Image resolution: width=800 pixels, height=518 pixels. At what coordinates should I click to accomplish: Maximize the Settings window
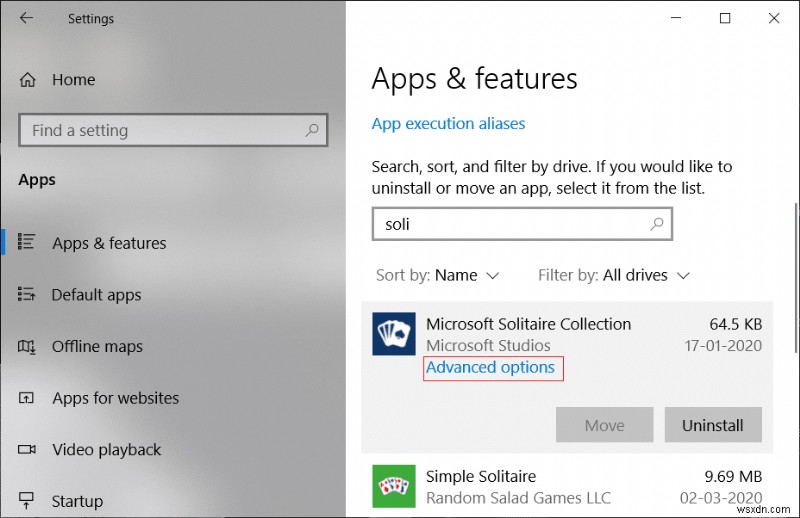(724, 18)
